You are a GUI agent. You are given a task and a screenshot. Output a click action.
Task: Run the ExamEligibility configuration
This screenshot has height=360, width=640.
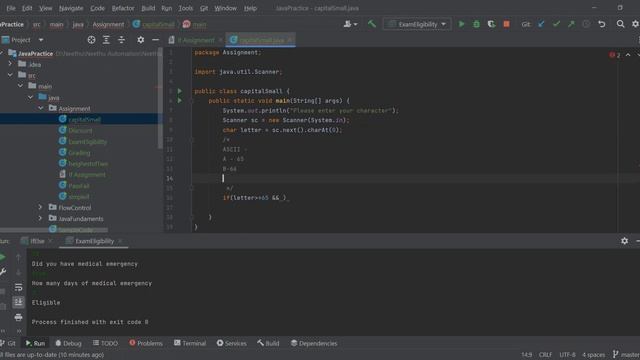click(461, 24)
